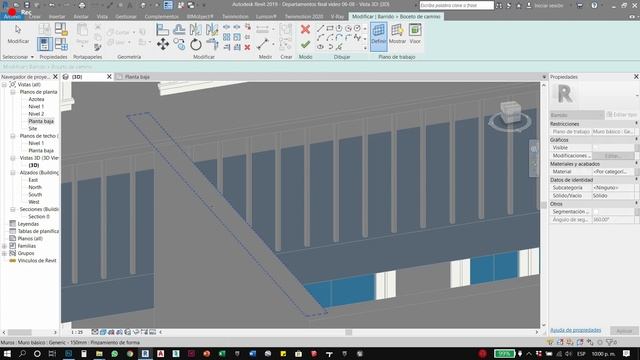Viewport: 640px width, 360px height.
Task: Switch to the Planta baja view tab
Action: click(137, 77)
